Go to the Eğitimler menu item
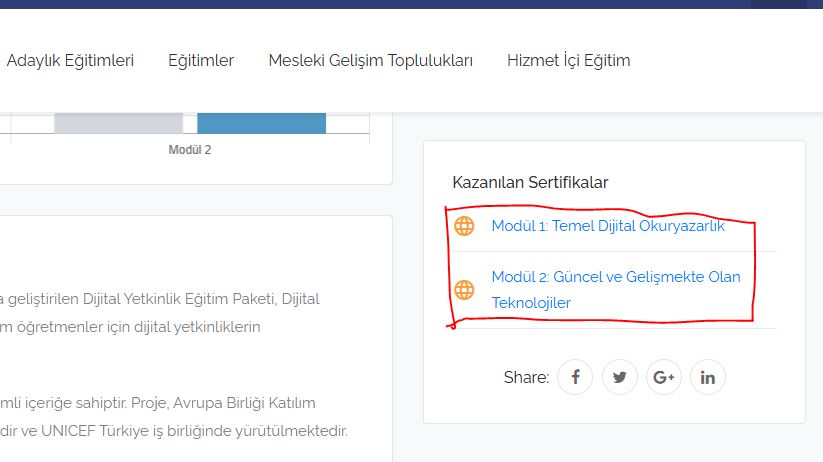 click(x=201, y=61)
